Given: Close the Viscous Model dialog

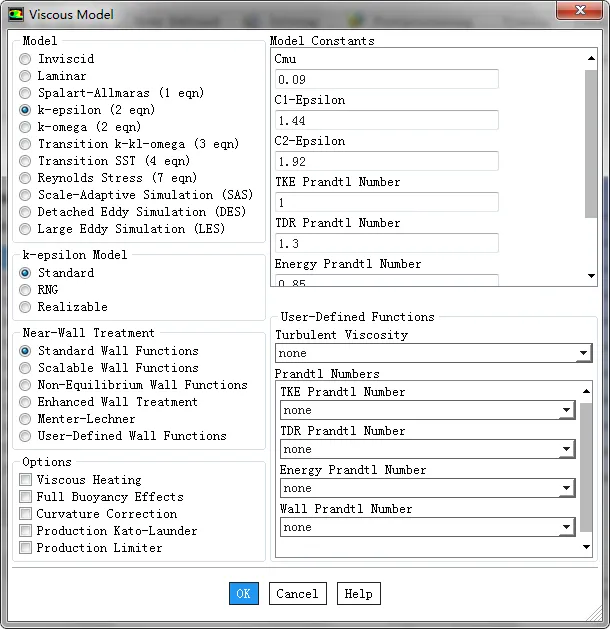Looking at the screenshot, I should (x=579, y=10).
